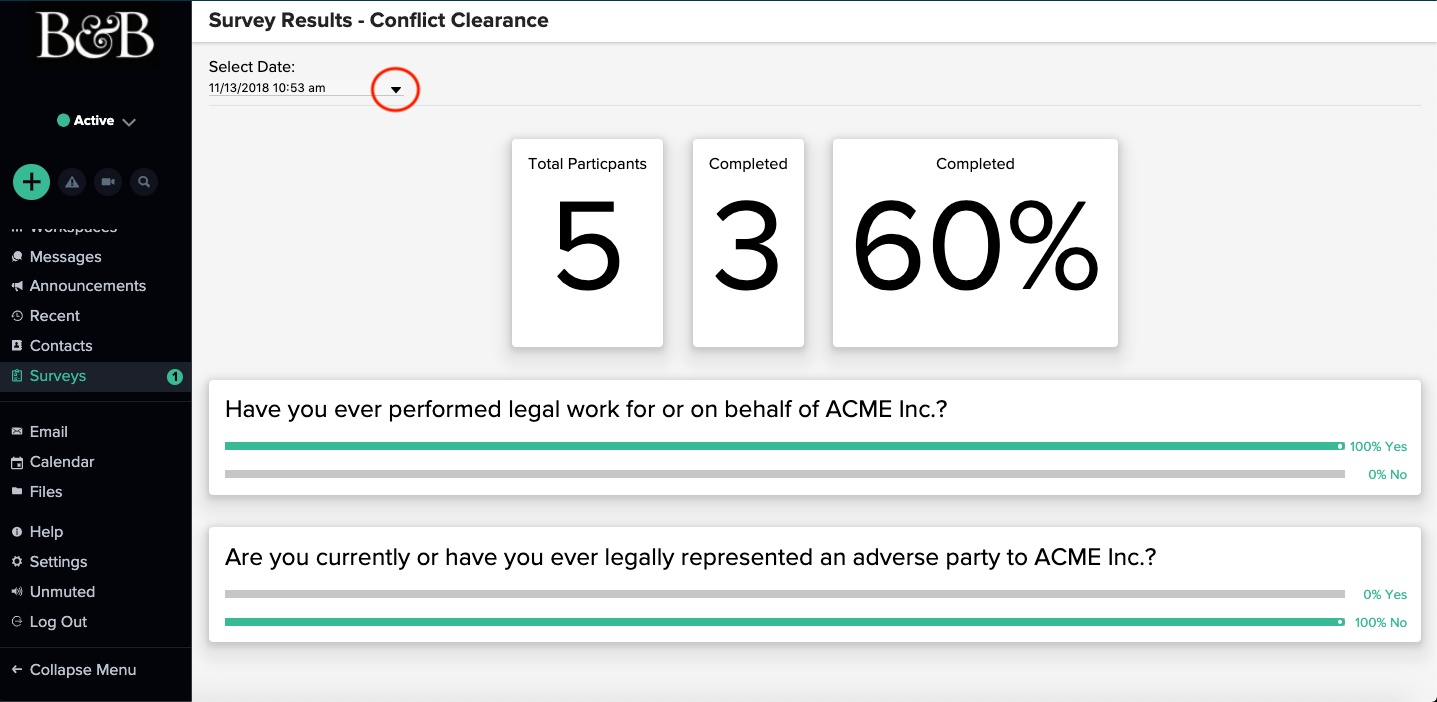The width and height of the screenshot is (1437, 702).
Task: Open the Select Date dropdown arrow
Action: click(396, 90)
